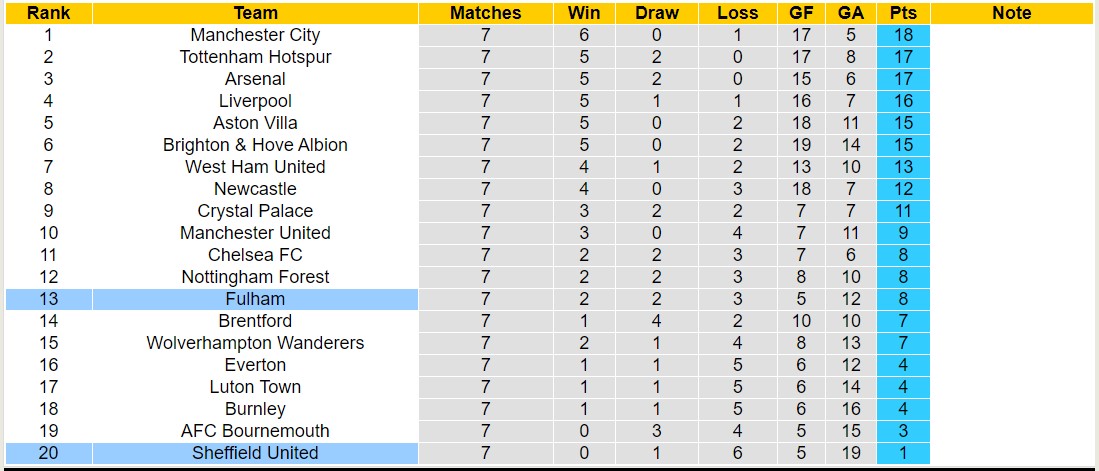Click the highlighted Sheffield United row

pos(255,453)
